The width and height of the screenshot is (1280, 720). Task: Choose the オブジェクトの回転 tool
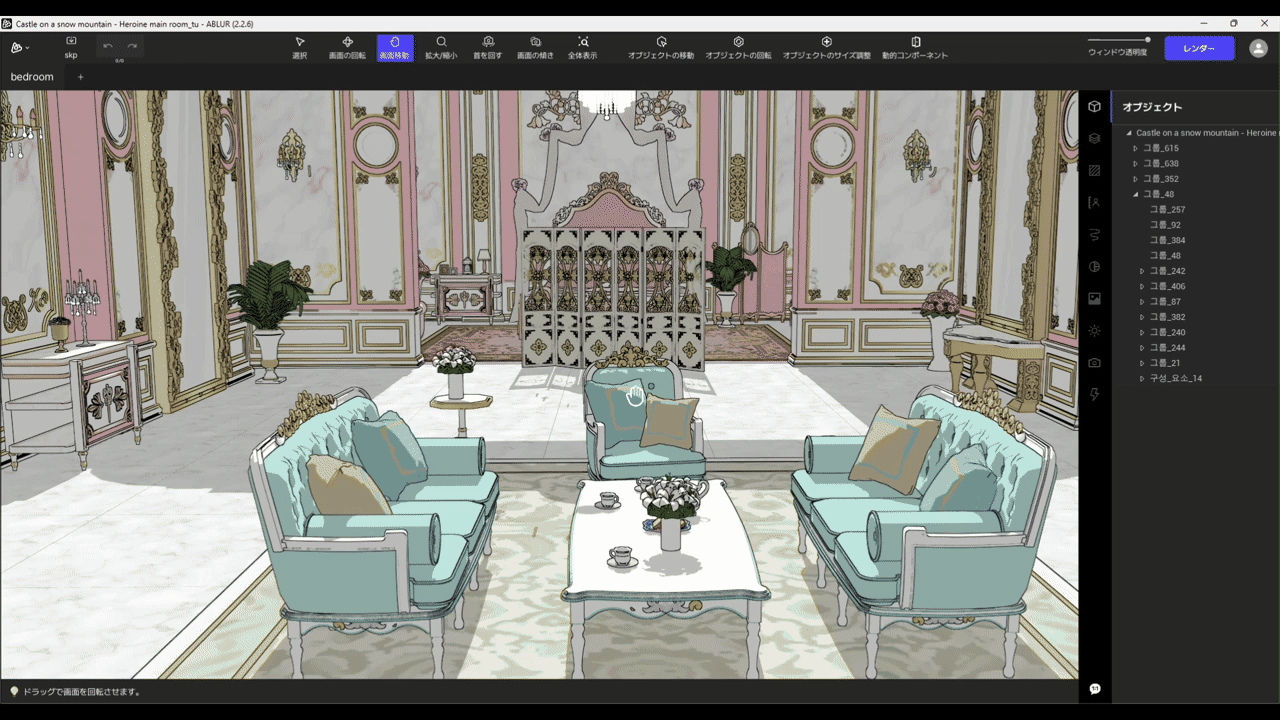738,47
